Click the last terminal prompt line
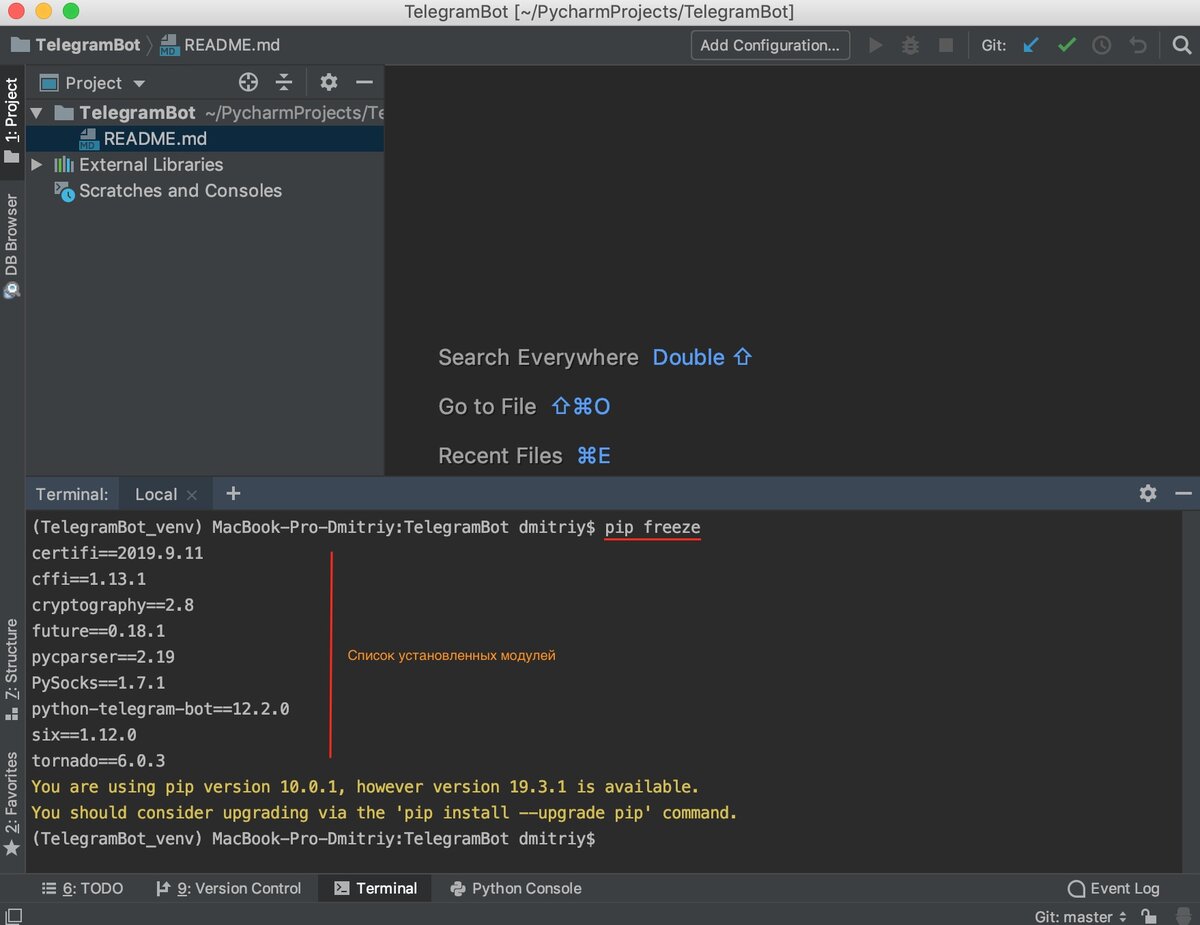The height and width of the screenshot is (925, 1200). [313, 839]
